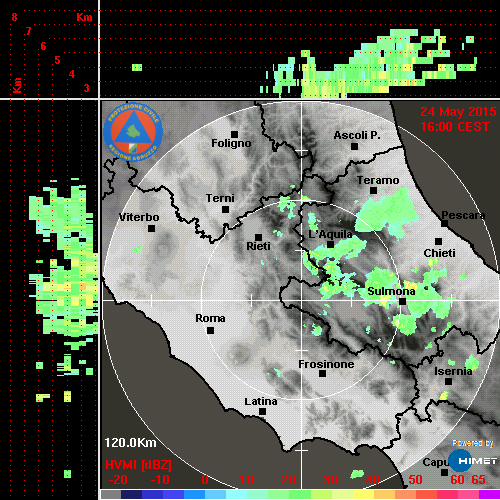Click the vertical cross-section panel on left

tap(49, 300)
